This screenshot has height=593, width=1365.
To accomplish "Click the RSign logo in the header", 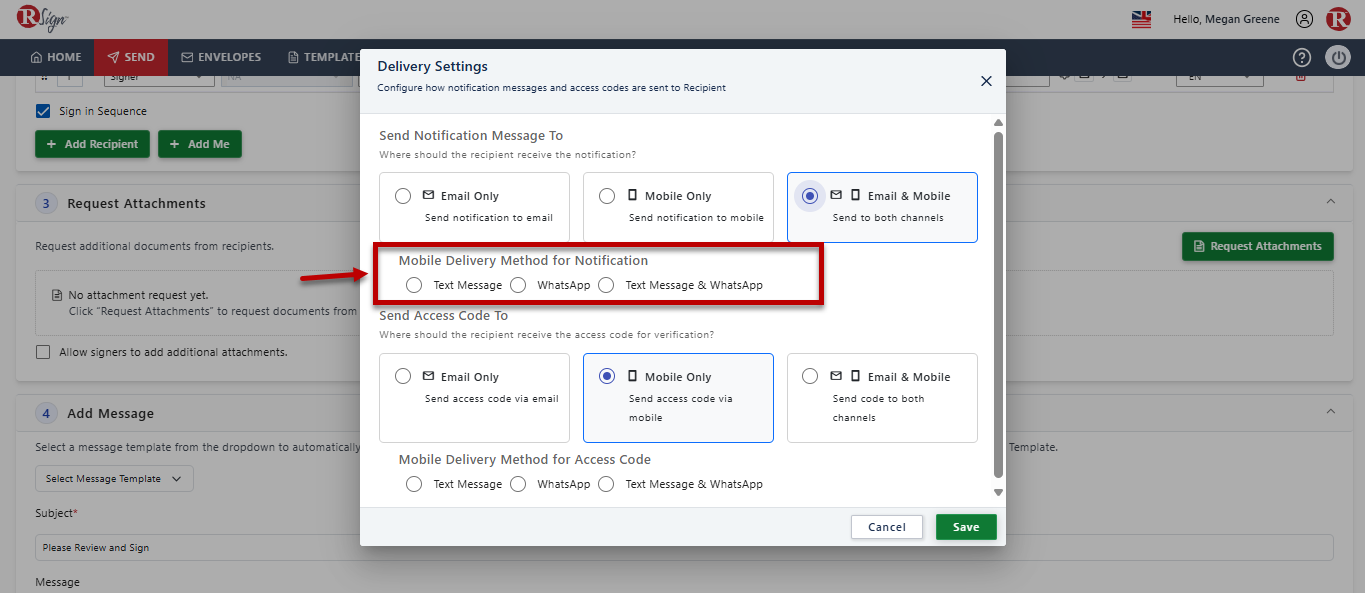I will (x=43, y=18).
